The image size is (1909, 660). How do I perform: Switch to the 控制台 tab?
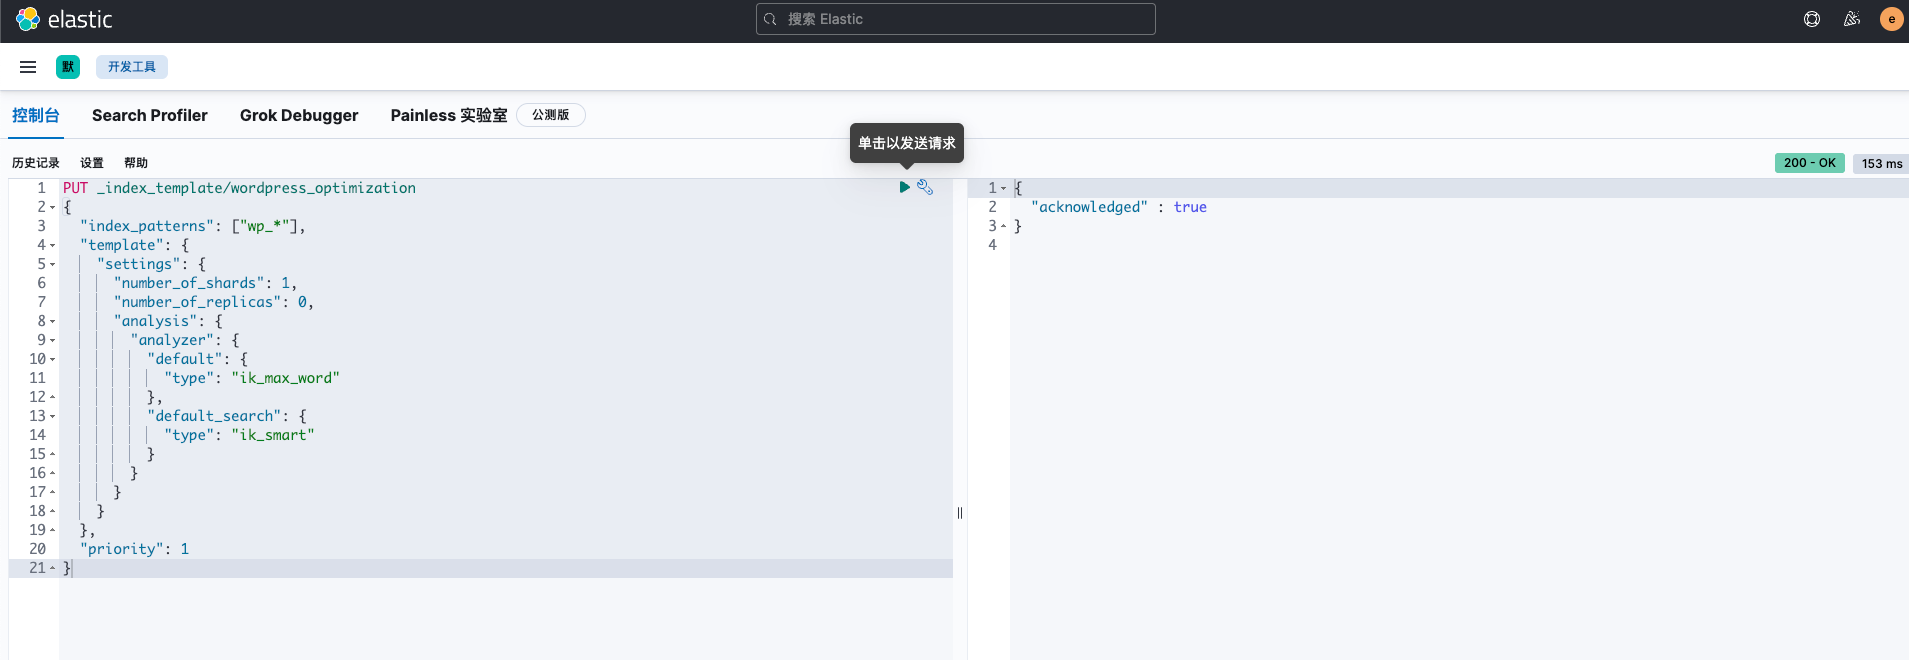pos(36,115)
